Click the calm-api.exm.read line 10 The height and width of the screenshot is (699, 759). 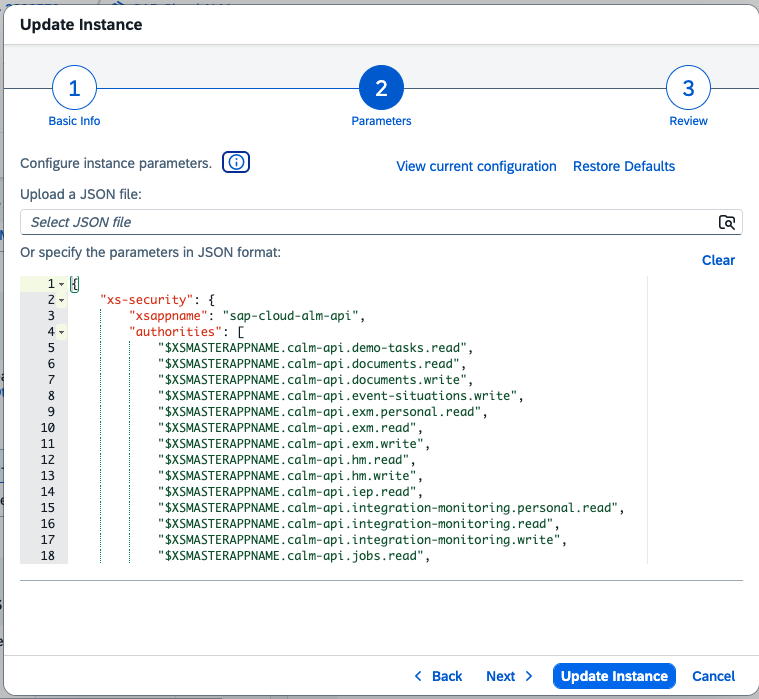[290, 427]
